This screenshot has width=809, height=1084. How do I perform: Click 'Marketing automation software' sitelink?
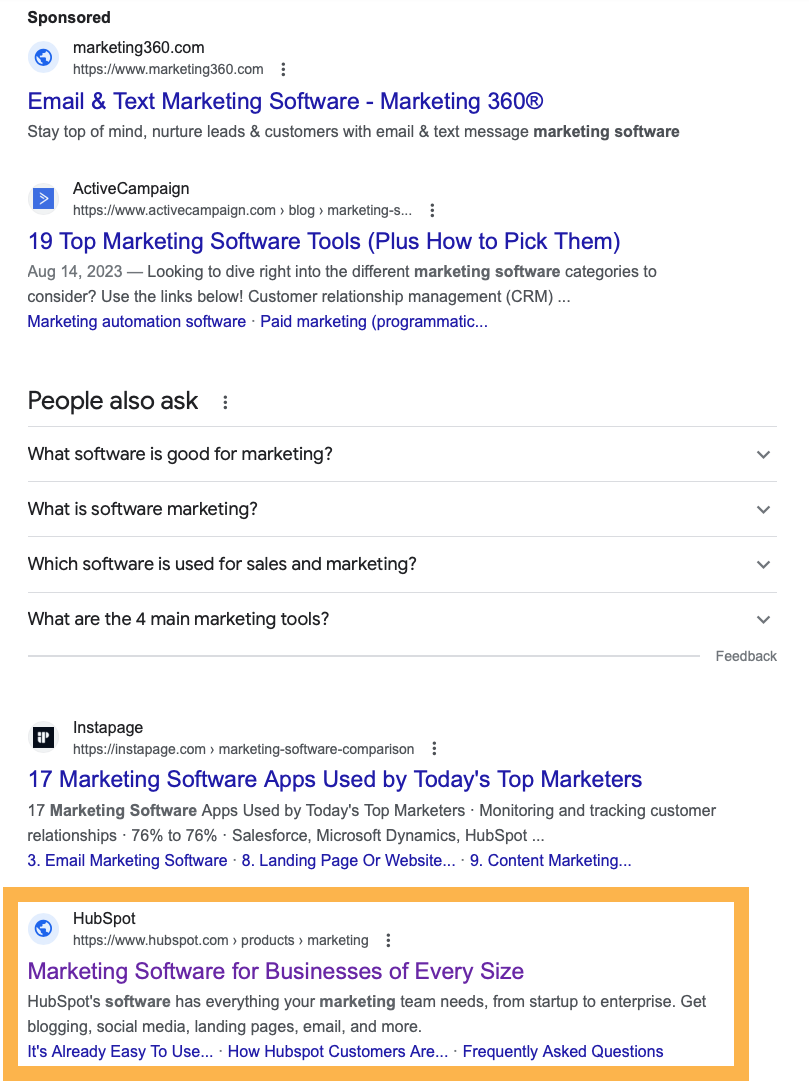pyautogui.click(x=137, y=321)
